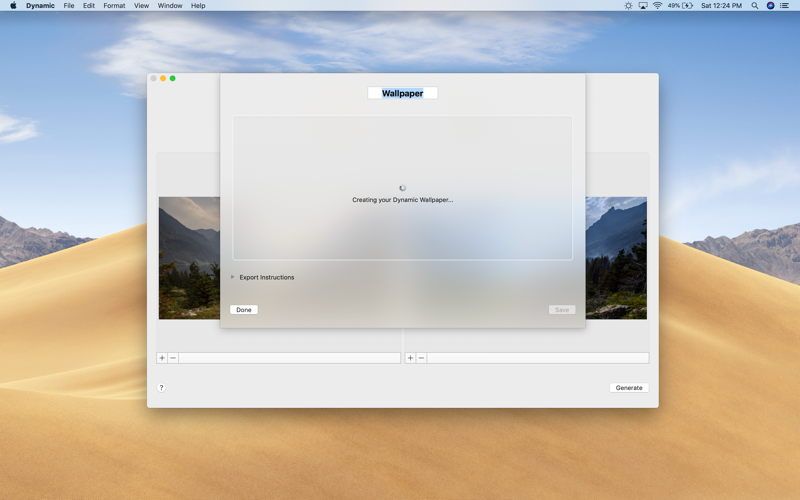Open the help question mark button

pyautogui.click(x=161, y=388)
